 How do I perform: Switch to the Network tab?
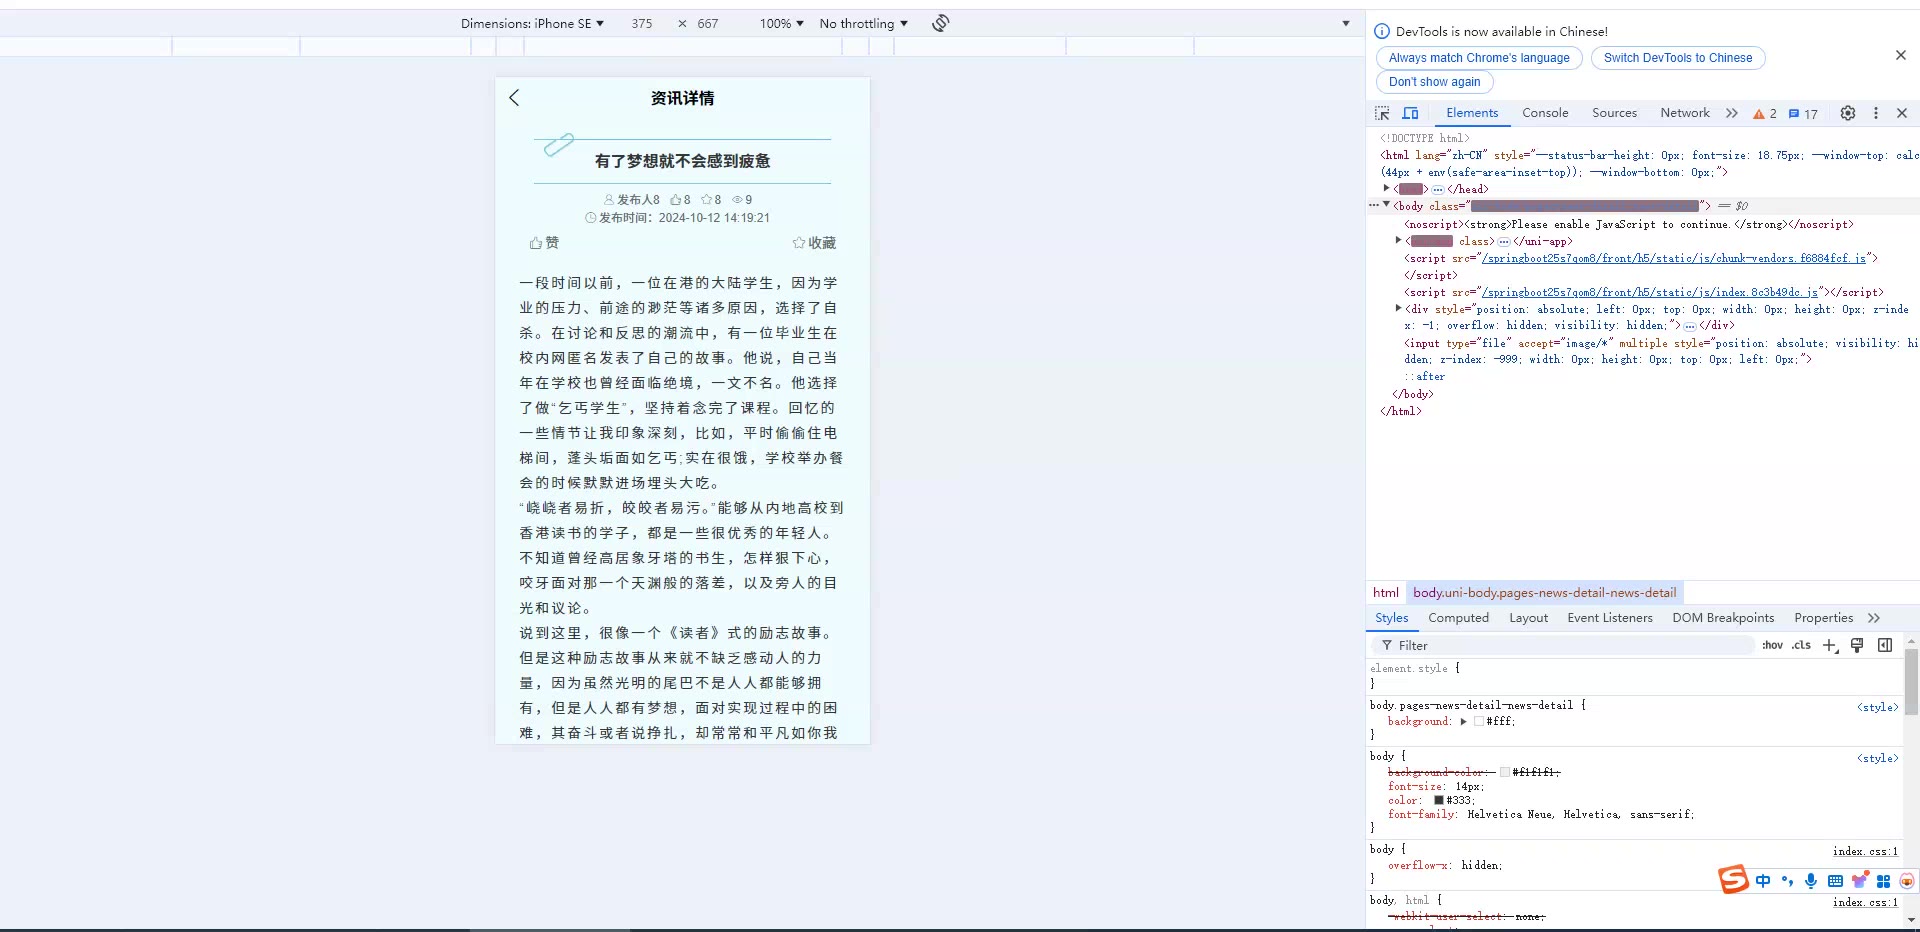pyautogui.click(x=1685, y=113)
